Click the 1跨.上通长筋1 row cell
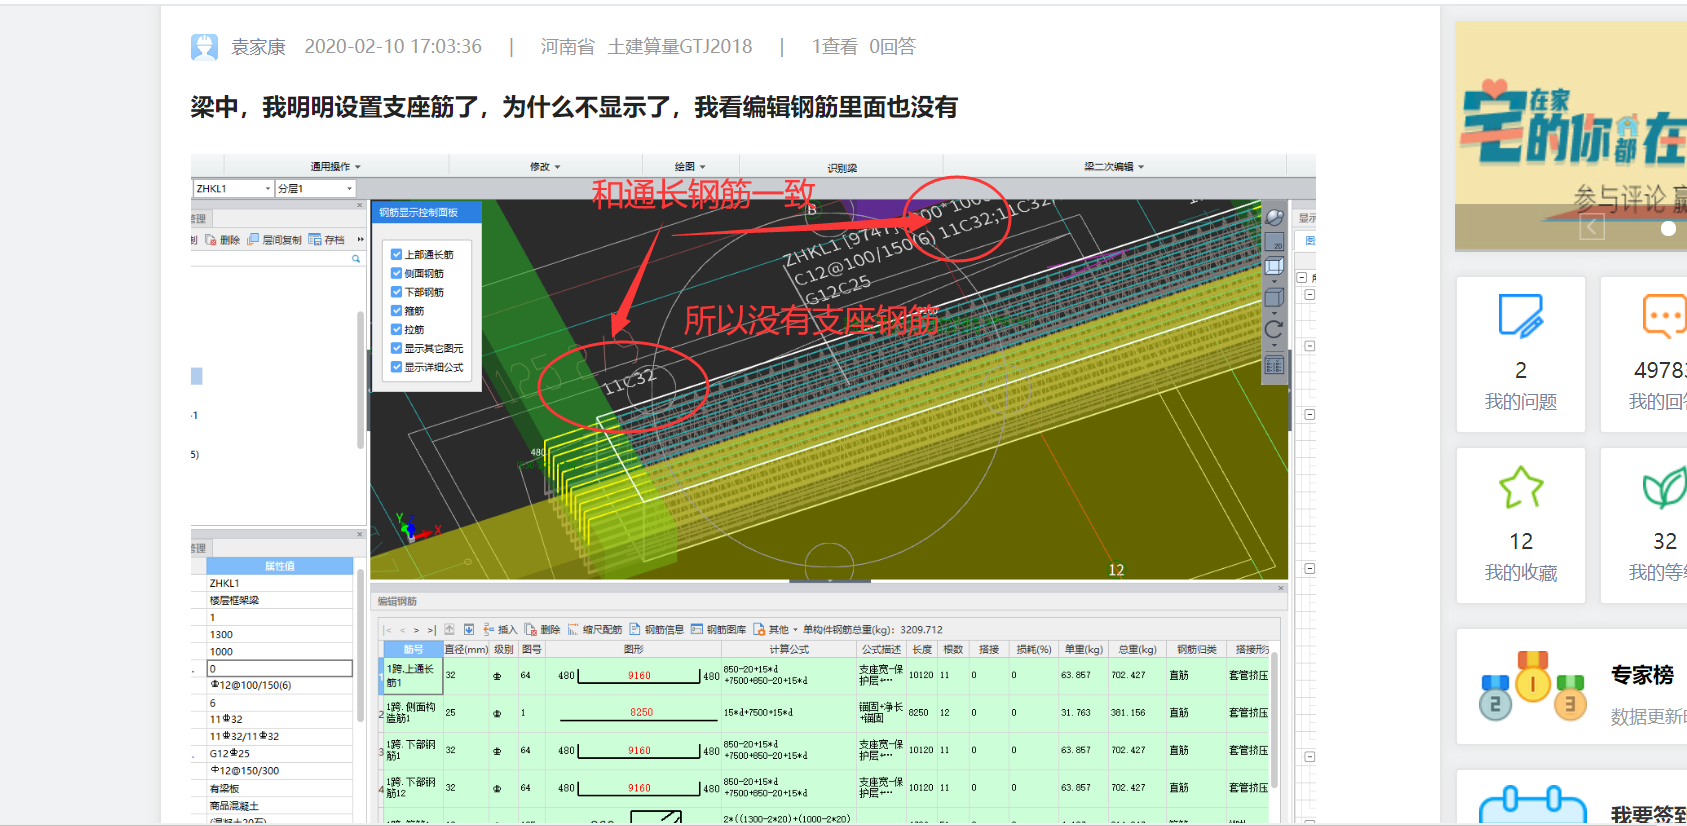Image resolution: width=1687 pixels, height=826 pixels. (411, 675)
